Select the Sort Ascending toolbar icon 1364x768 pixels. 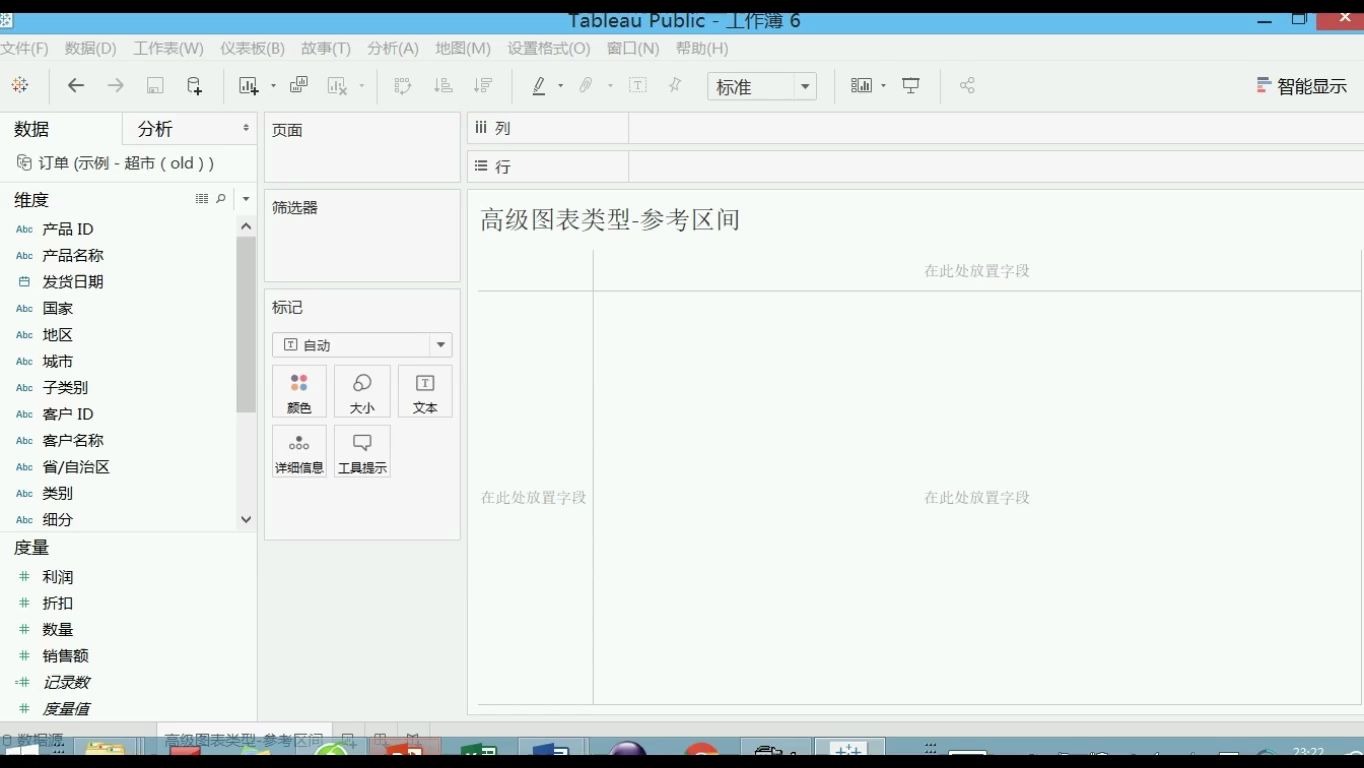(x=441, y=86)
